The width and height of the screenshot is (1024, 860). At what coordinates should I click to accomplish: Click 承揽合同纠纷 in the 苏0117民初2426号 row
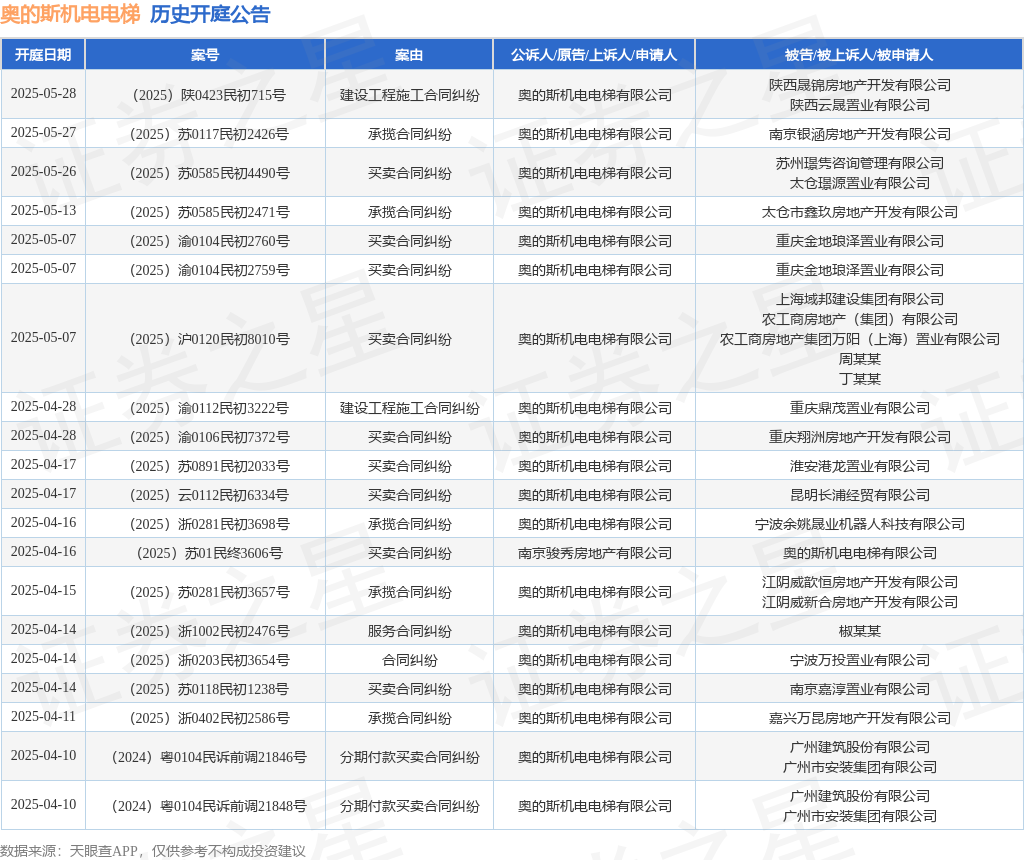409,135
